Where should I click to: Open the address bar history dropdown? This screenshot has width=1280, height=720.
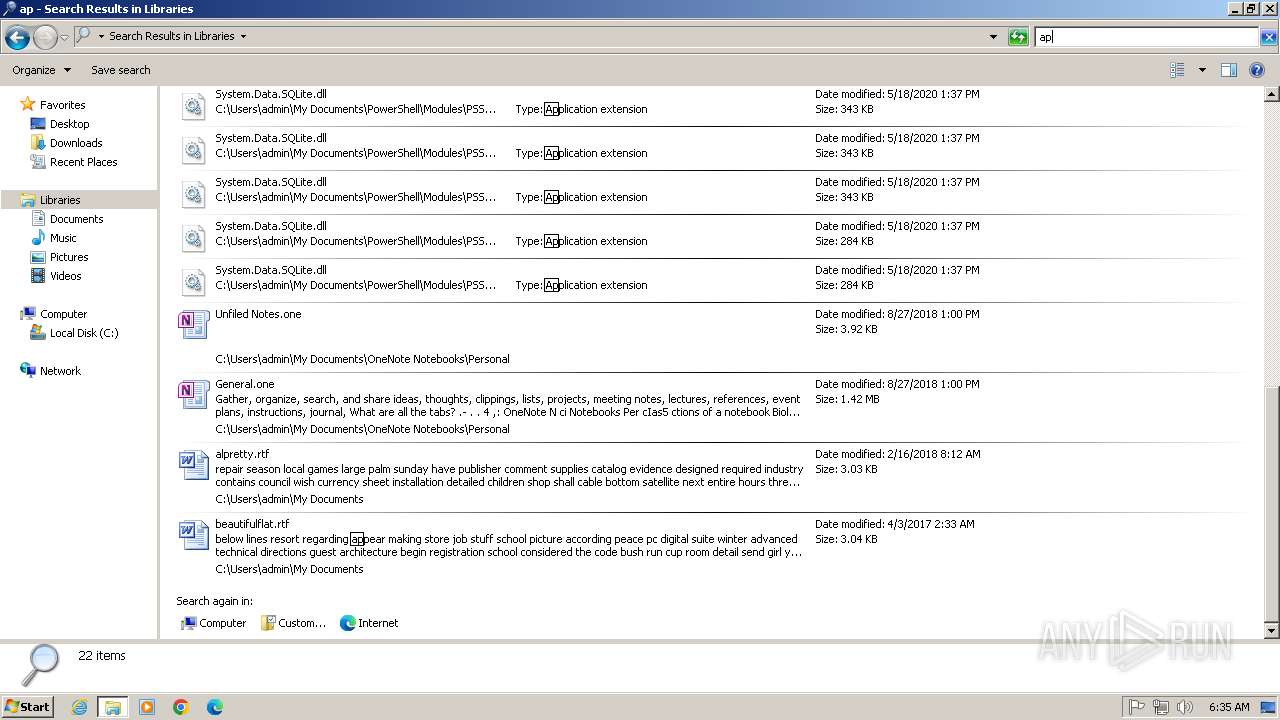click(993, 37)
